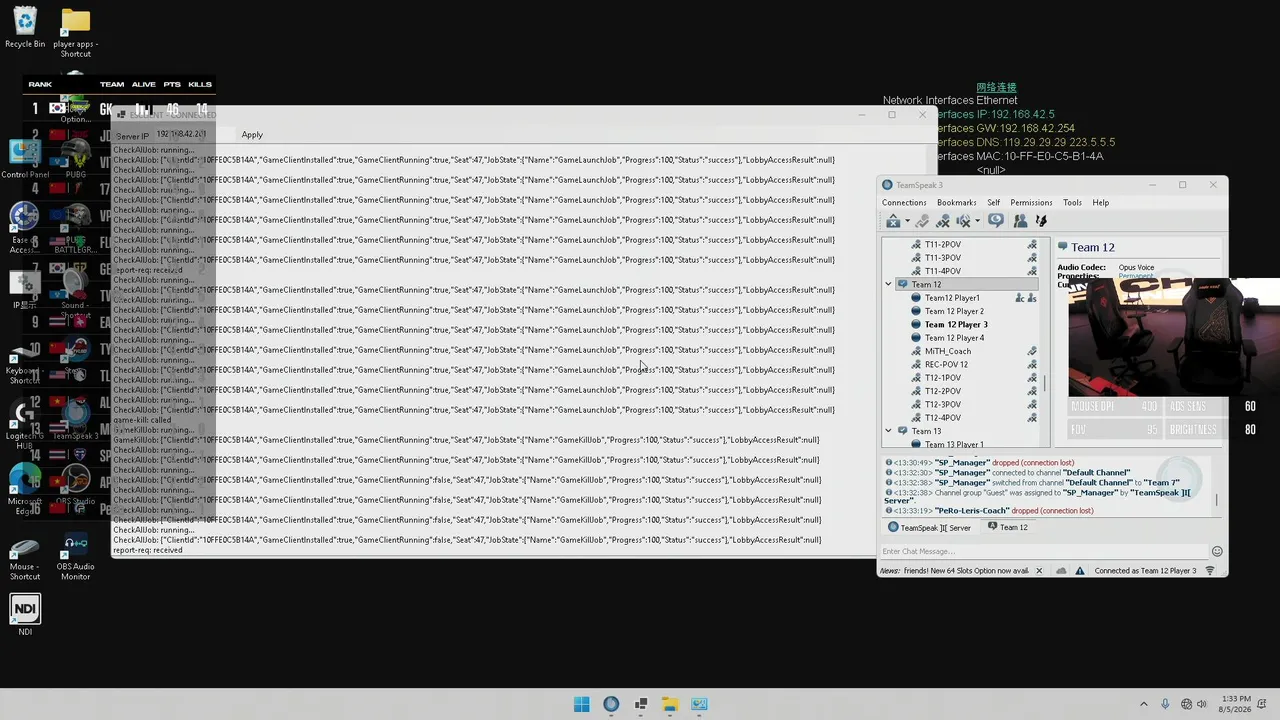Click the Windows Start button
Screen dimensions: 1280x720
[582, 704]
